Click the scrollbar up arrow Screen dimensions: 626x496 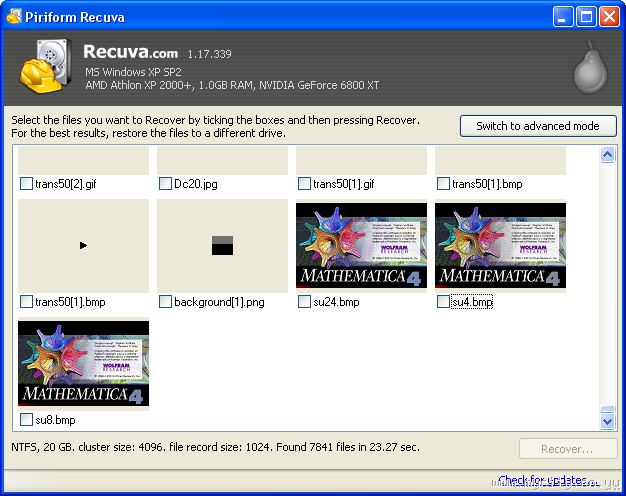(608, 155)
